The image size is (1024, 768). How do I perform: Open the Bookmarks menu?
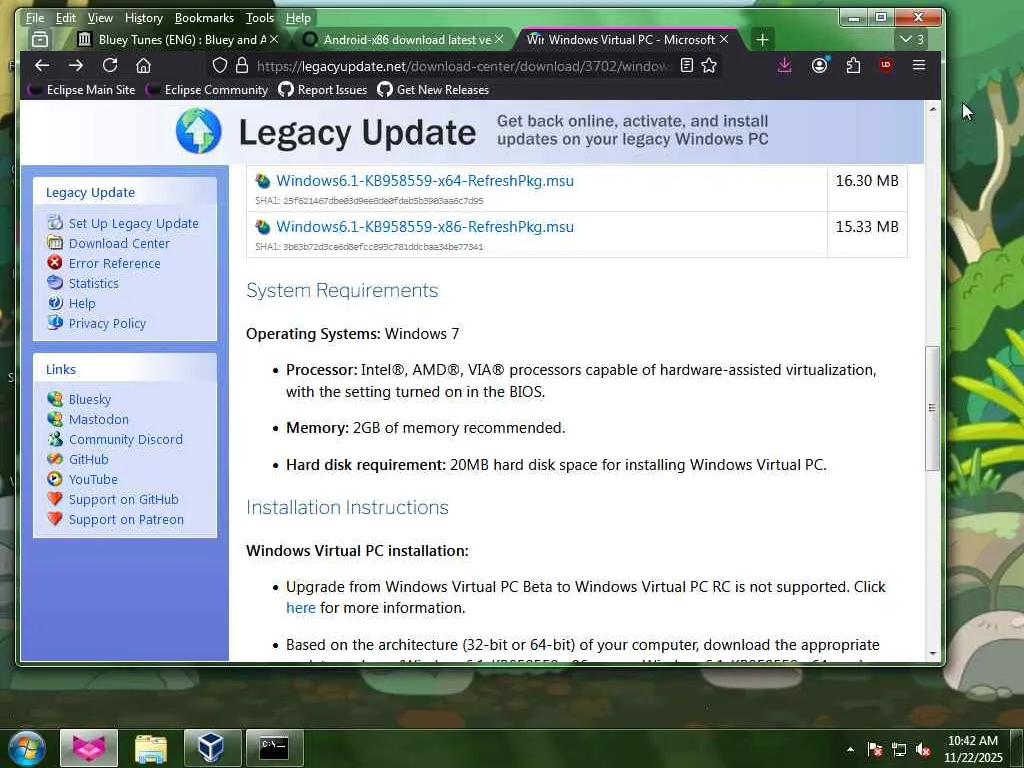pyautogui.click(x=204, y=18)
